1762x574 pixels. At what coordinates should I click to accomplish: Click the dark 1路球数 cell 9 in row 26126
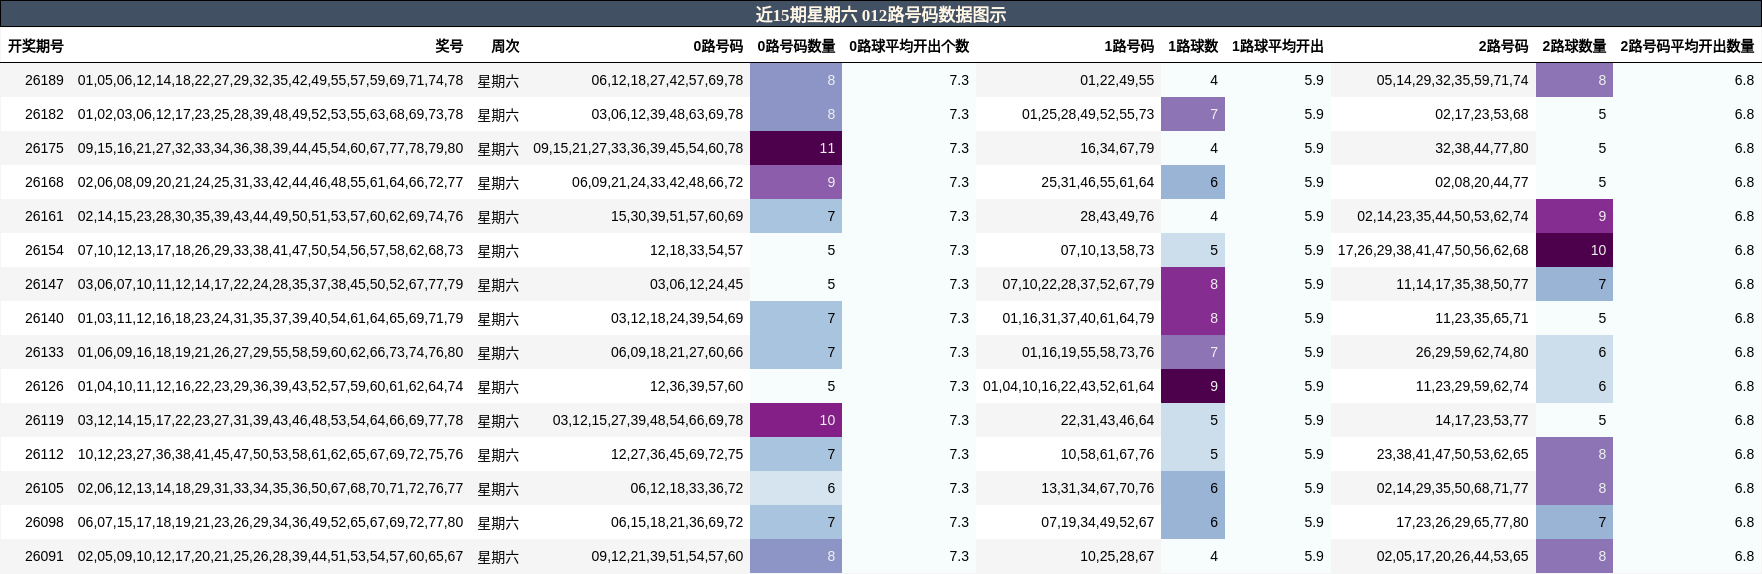coord(1193,386)
